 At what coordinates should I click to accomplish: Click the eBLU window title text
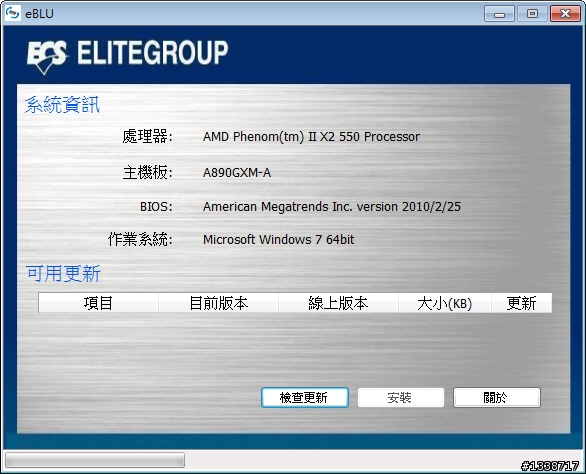coord(39,14)
